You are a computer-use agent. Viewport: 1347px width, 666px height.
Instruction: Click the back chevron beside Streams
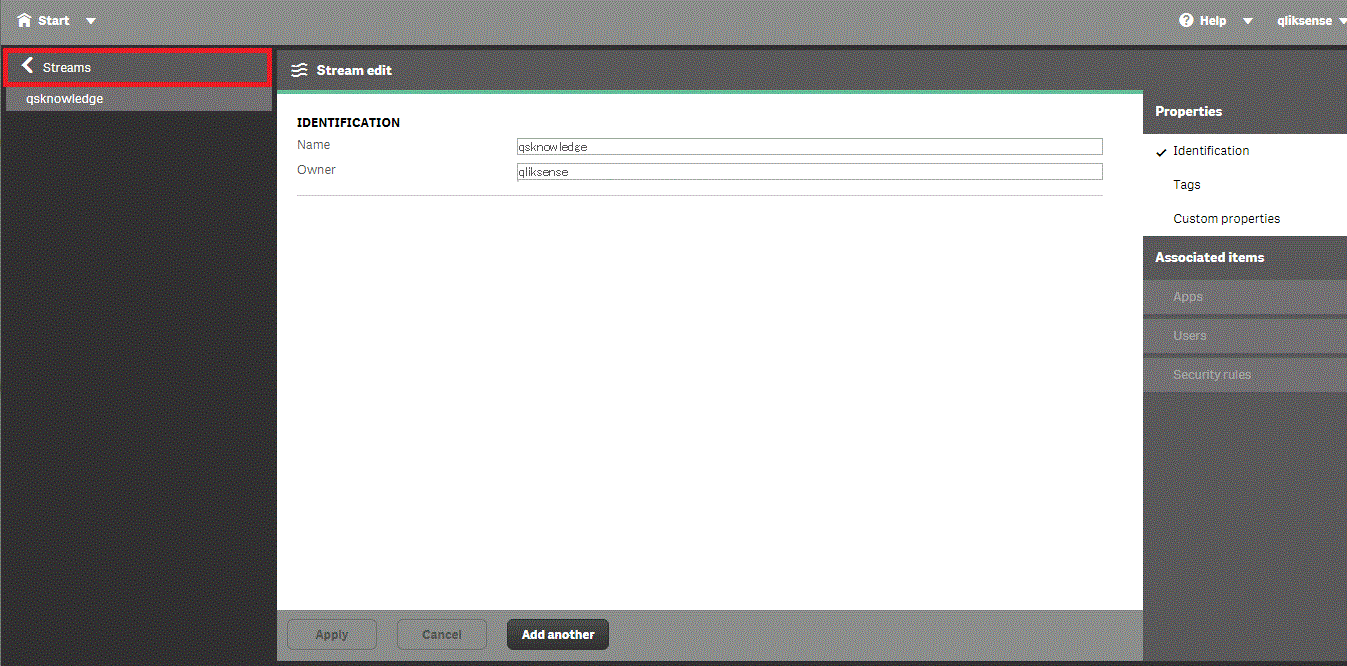tap(27, 66)
